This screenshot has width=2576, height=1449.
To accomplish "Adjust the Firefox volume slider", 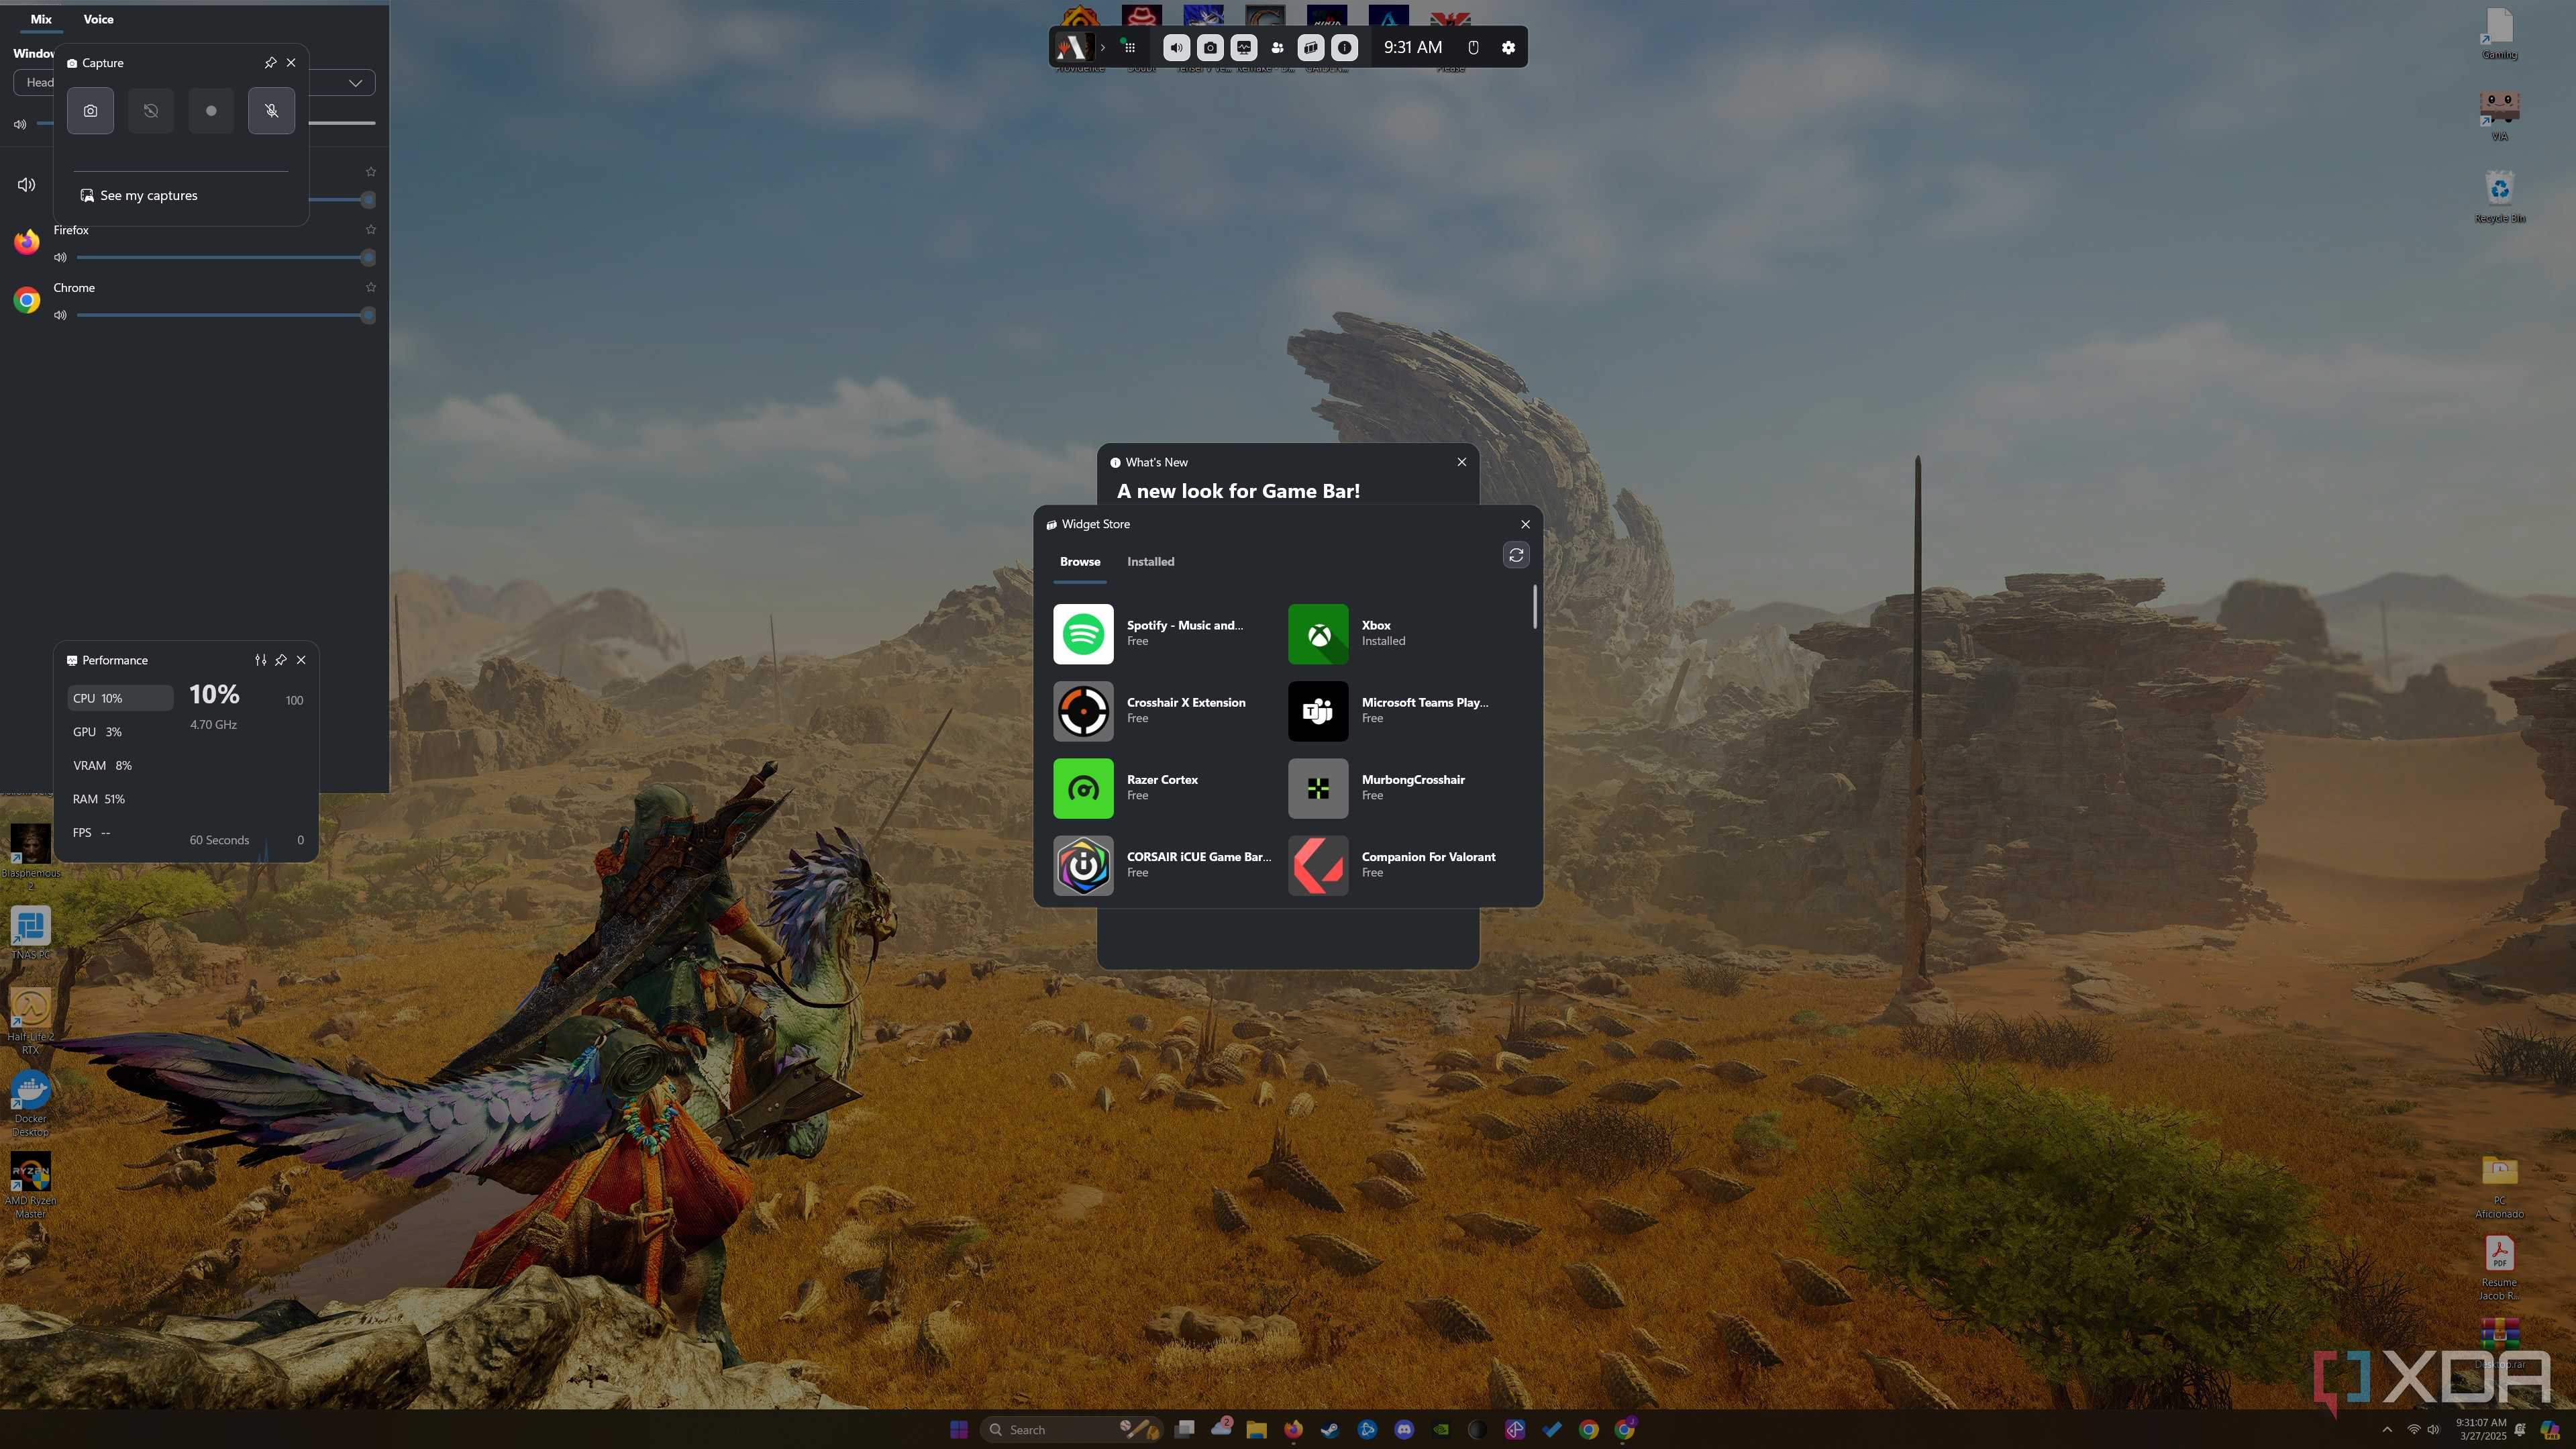I will pos(225,257).
